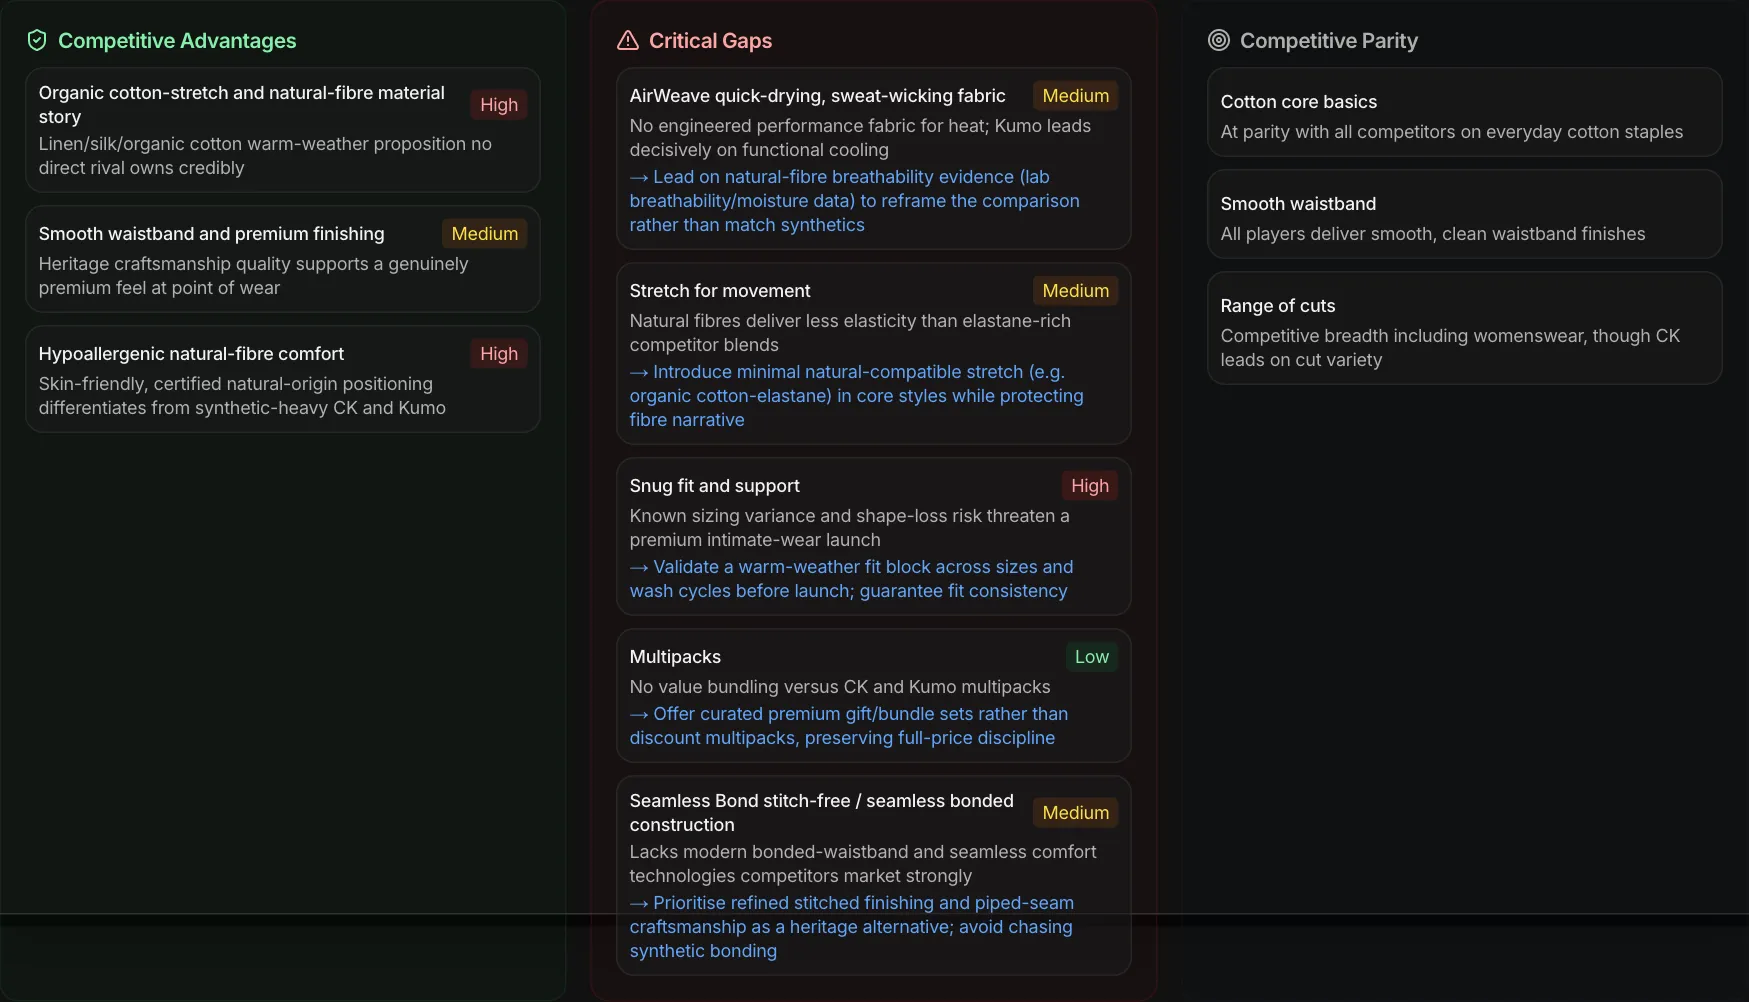
Task: Open the Cotton core basics card title
Action: pos(1299,102)
